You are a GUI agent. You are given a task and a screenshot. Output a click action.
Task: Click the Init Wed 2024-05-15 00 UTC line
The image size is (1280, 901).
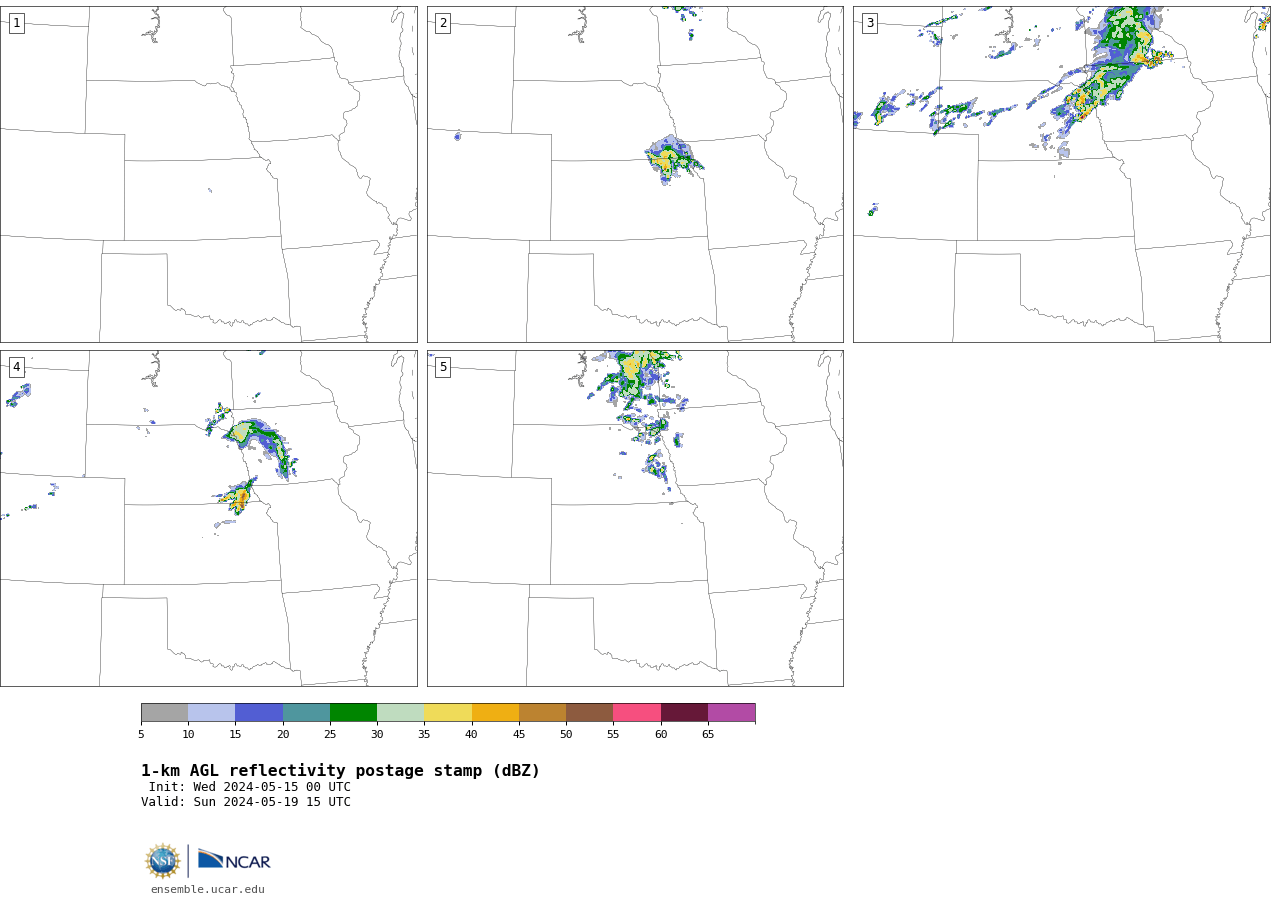[250, 787]
